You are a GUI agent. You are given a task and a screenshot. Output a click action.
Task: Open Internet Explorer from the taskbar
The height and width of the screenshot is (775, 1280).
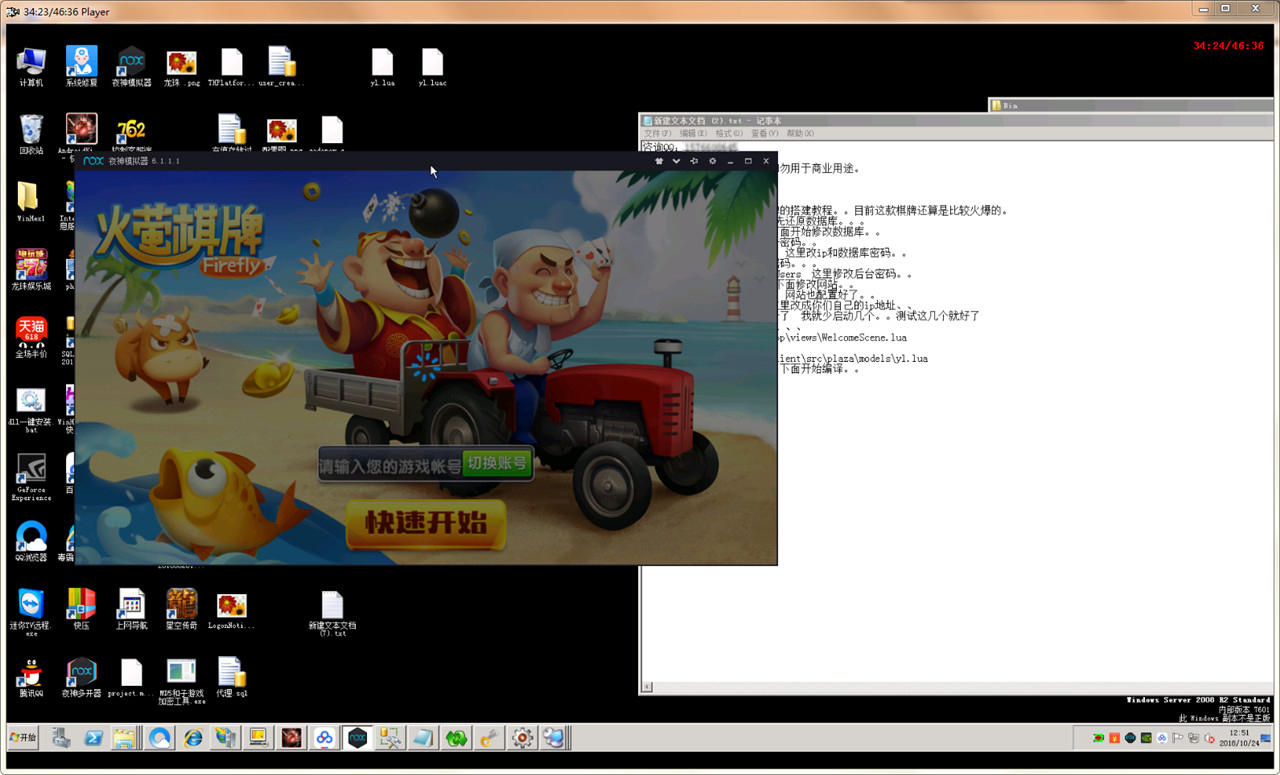[193, 738]
